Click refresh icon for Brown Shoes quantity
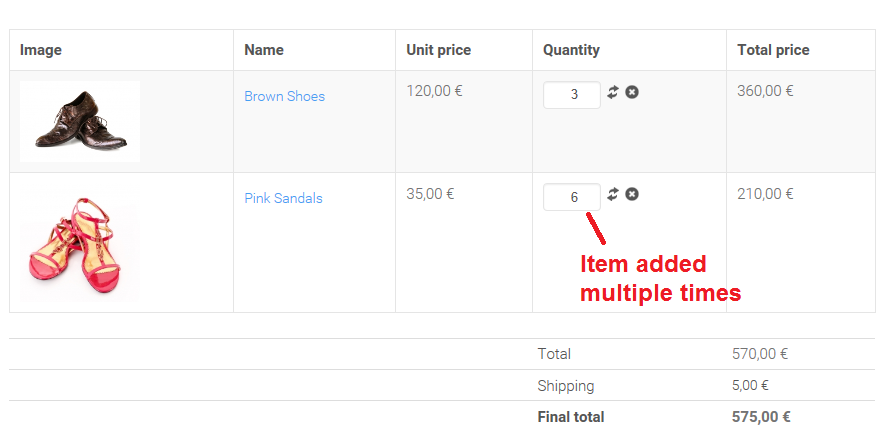883x435 pixels. coord(613,92)
